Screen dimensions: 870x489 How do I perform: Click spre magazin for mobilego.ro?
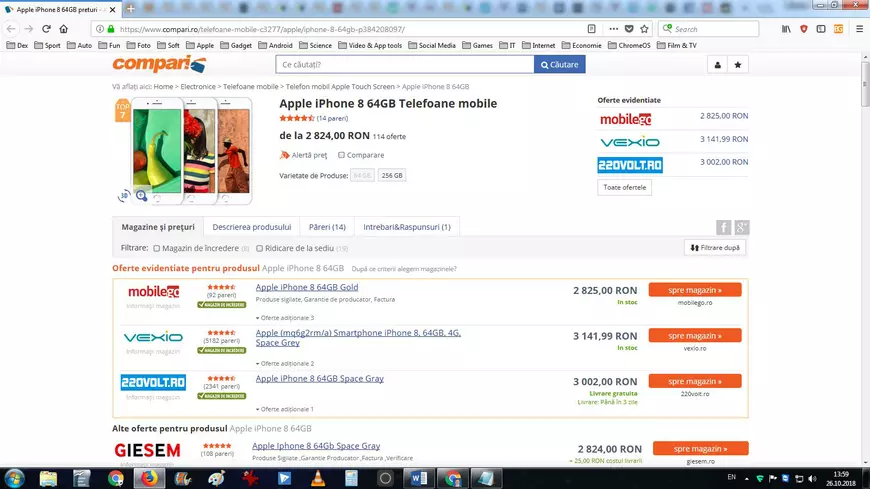pos(695,290)
